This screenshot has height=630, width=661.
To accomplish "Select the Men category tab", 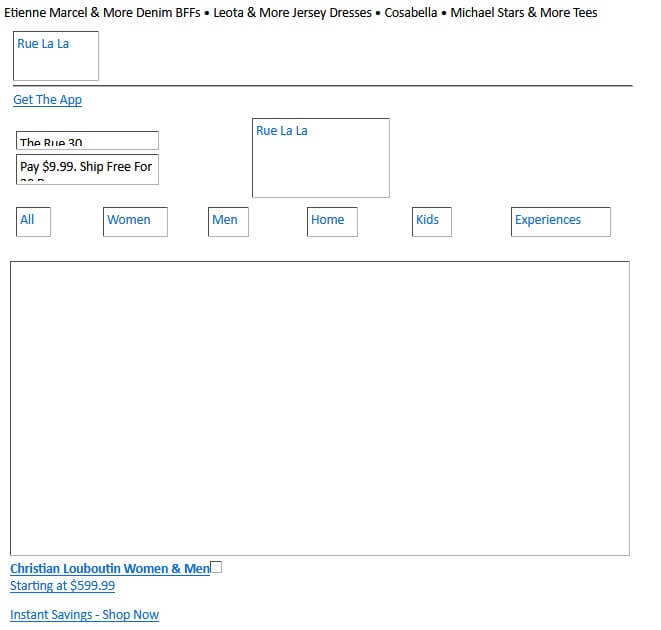I will 228,221.
